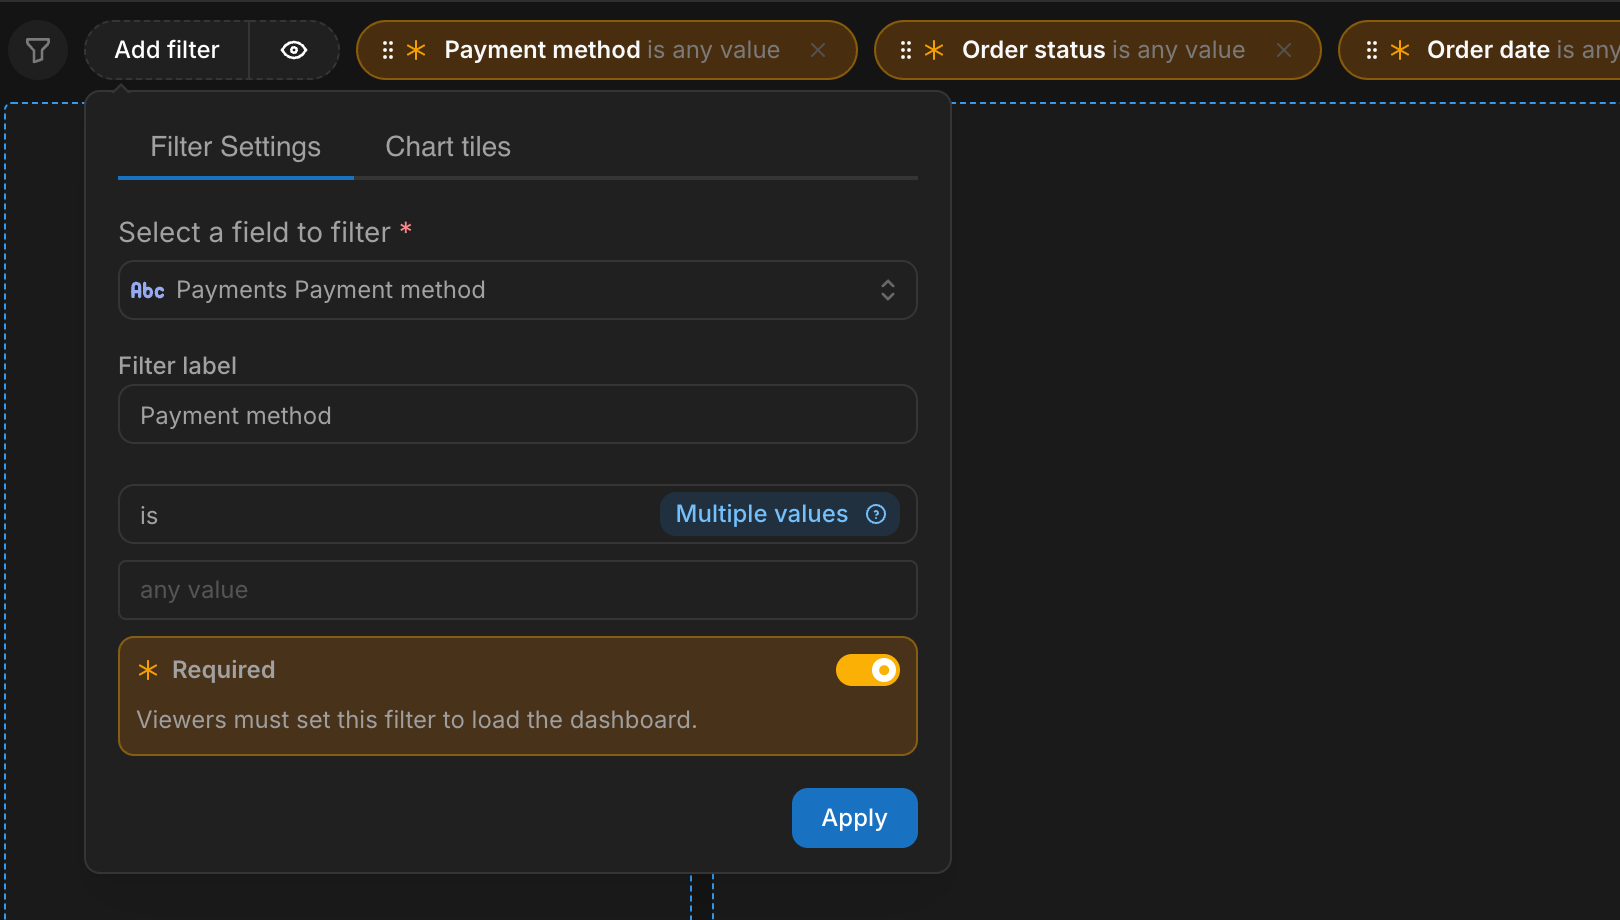This screenshot has height=920, width=1620.
Task: Click the funnel filter icon
Action: click(x=38, y=50)
